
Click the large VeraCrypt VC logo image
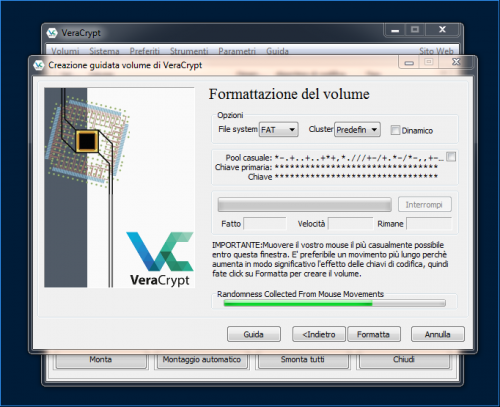(x=160, y=259)
